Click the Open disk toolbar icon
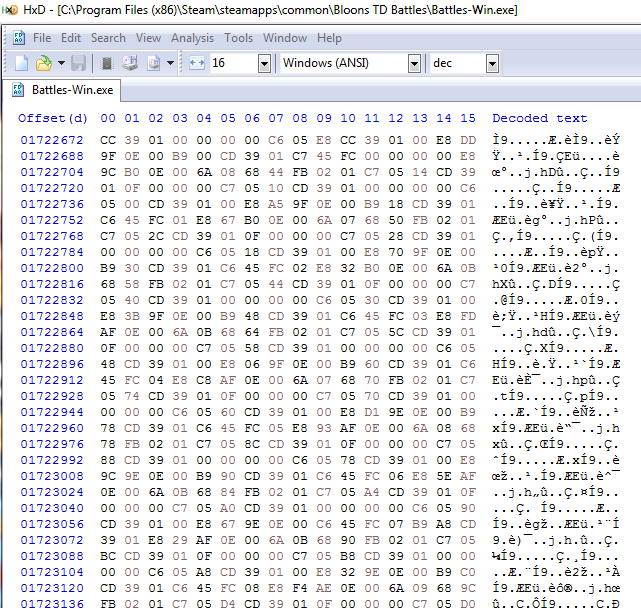The image size is (641, 608). coord(130,63)
